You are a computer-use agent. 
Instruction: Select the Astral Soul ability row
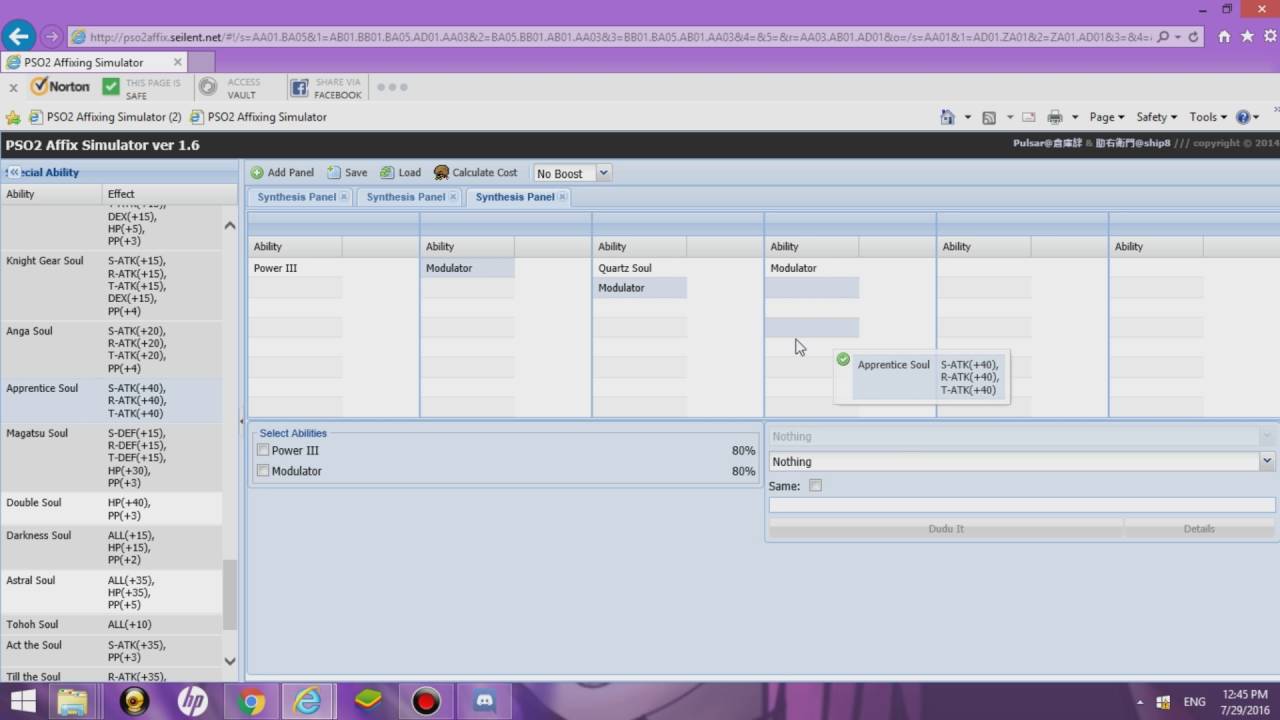111,592
